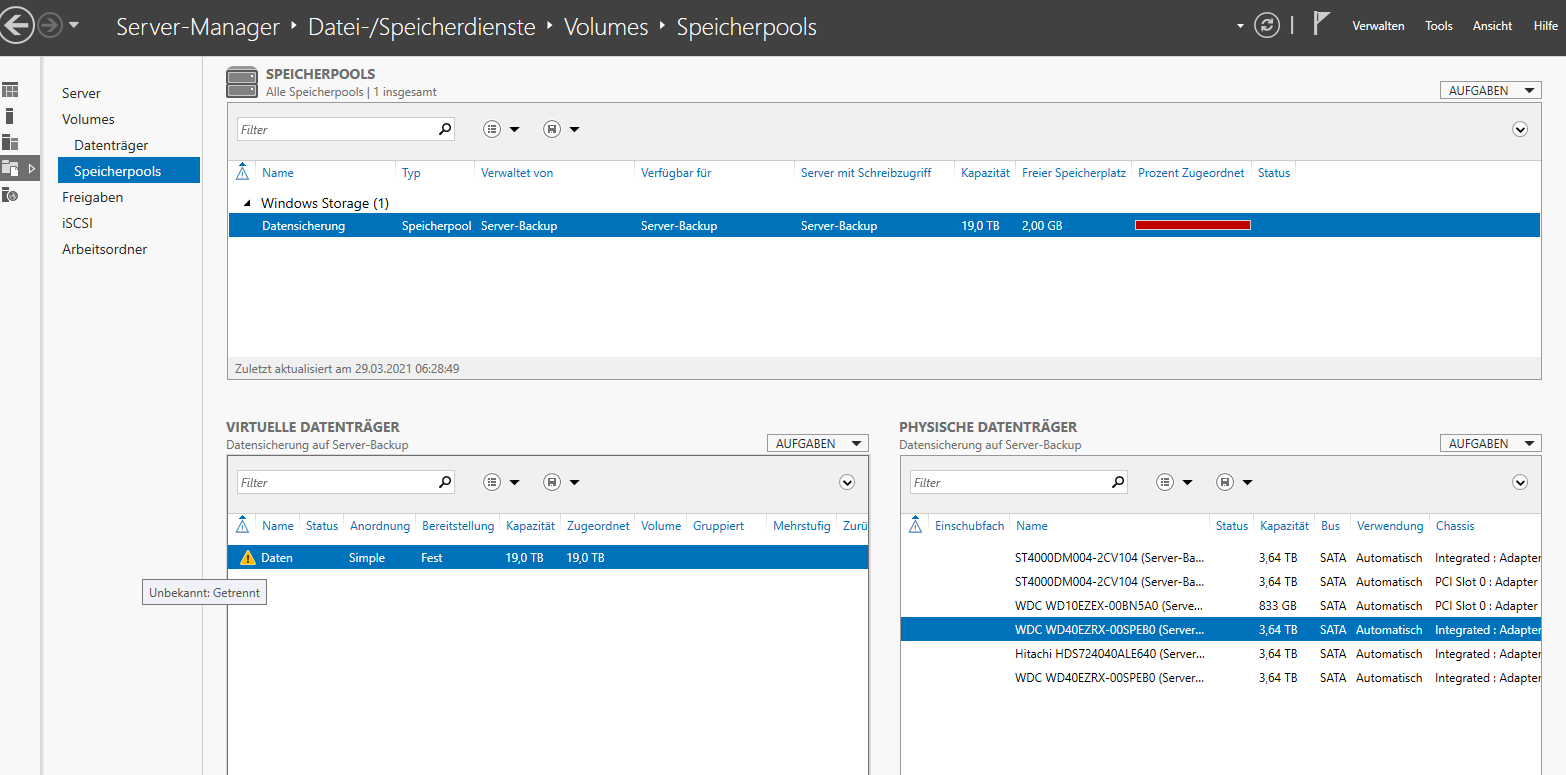1566x775 pixels.
Task: Click the back navigation arrow
Action: pos(17,25)
